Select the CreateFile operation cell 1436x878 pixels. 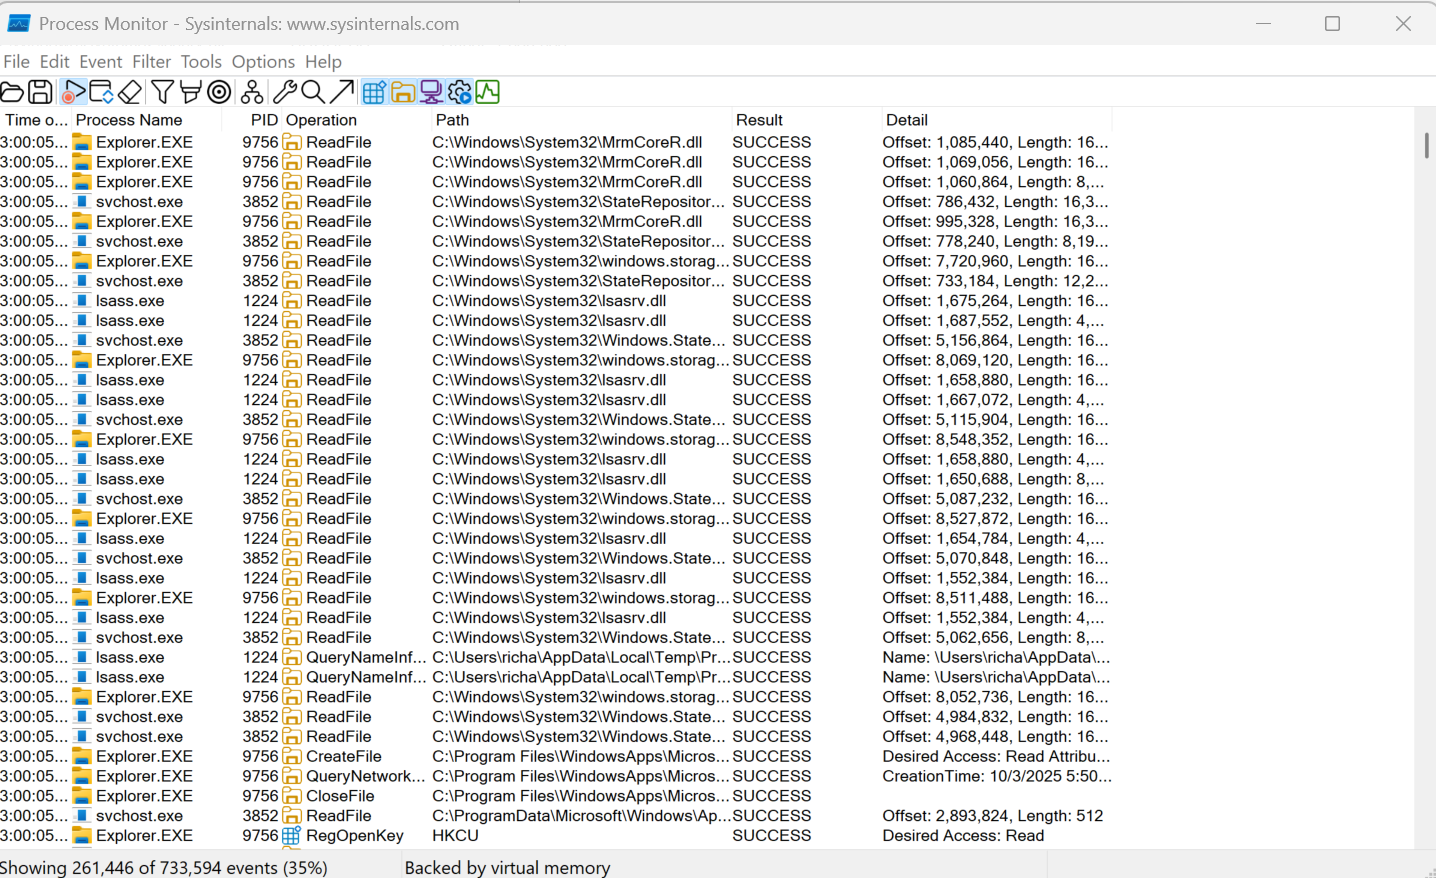click(344, 757)
